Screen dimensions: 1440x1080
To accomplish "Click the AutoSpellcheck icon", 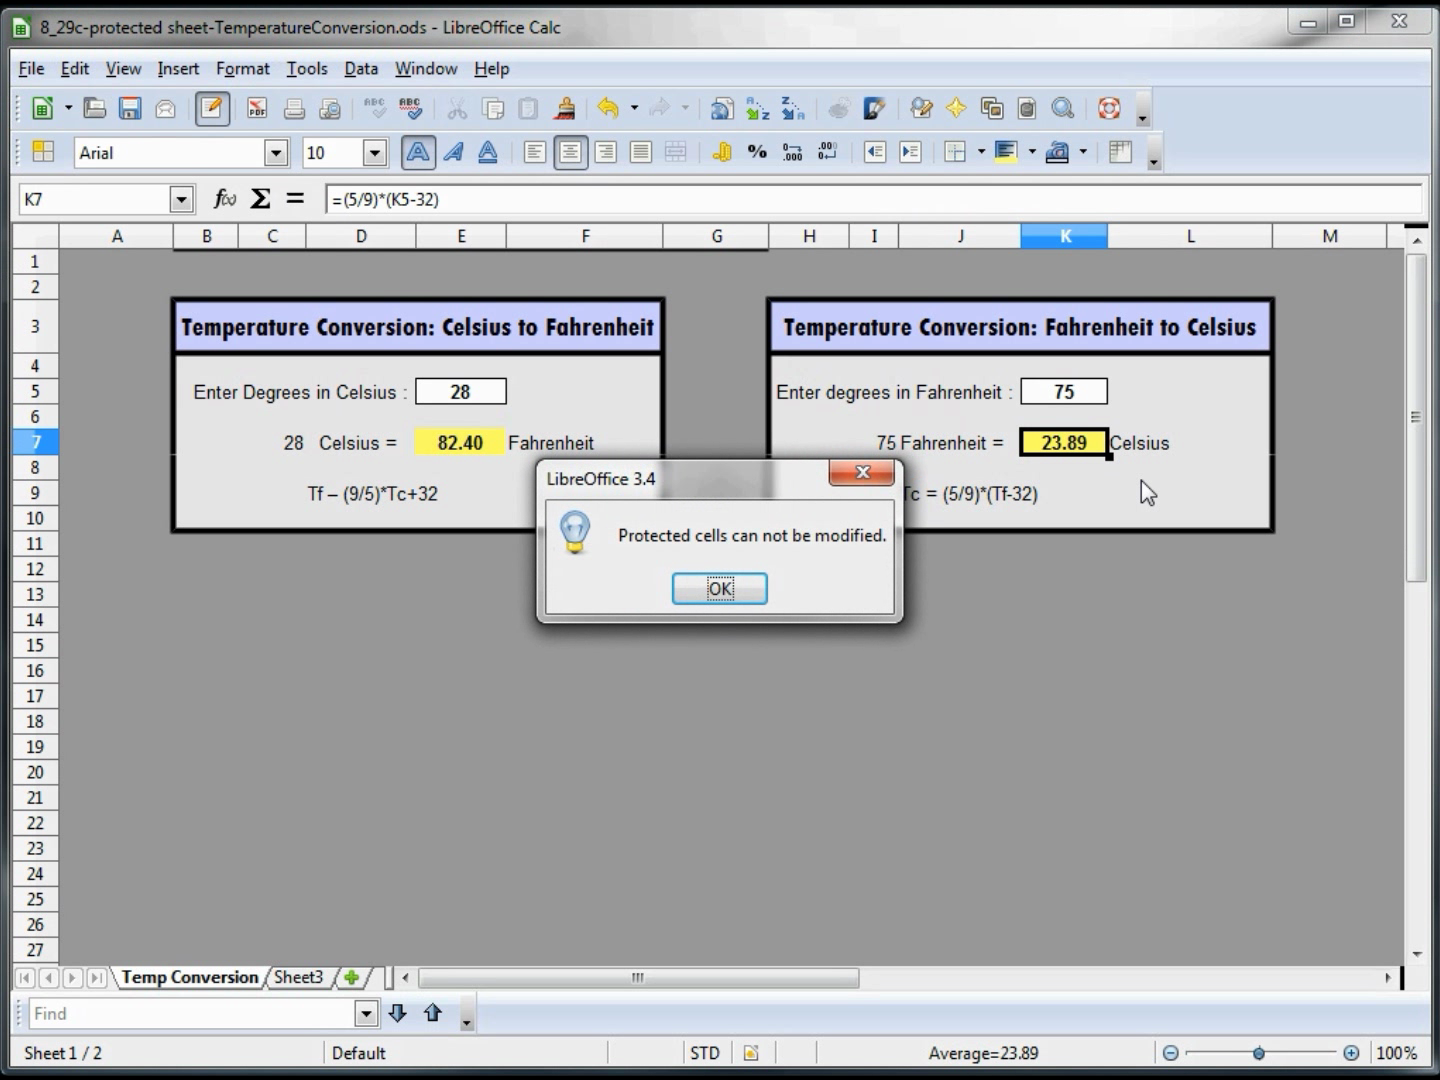I will [410, 109].
